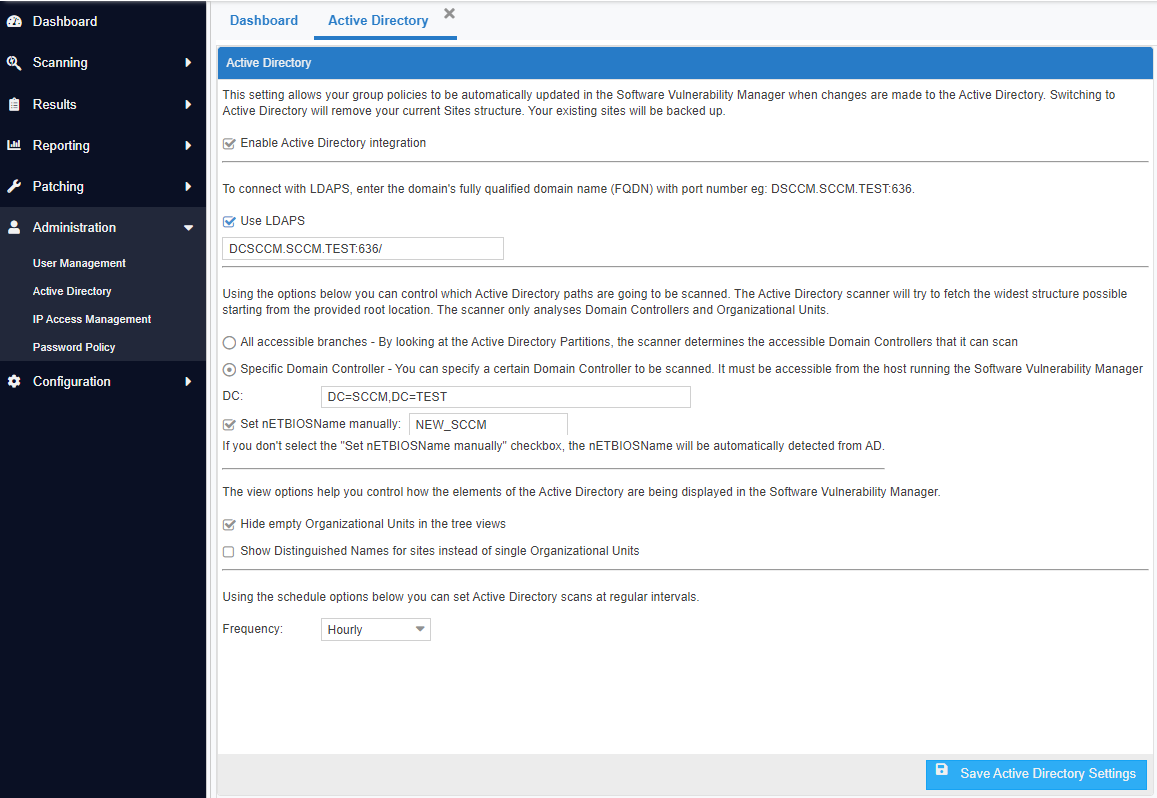Enable Show Distinguished Names for sites checkbox

[x=229, y=551]
